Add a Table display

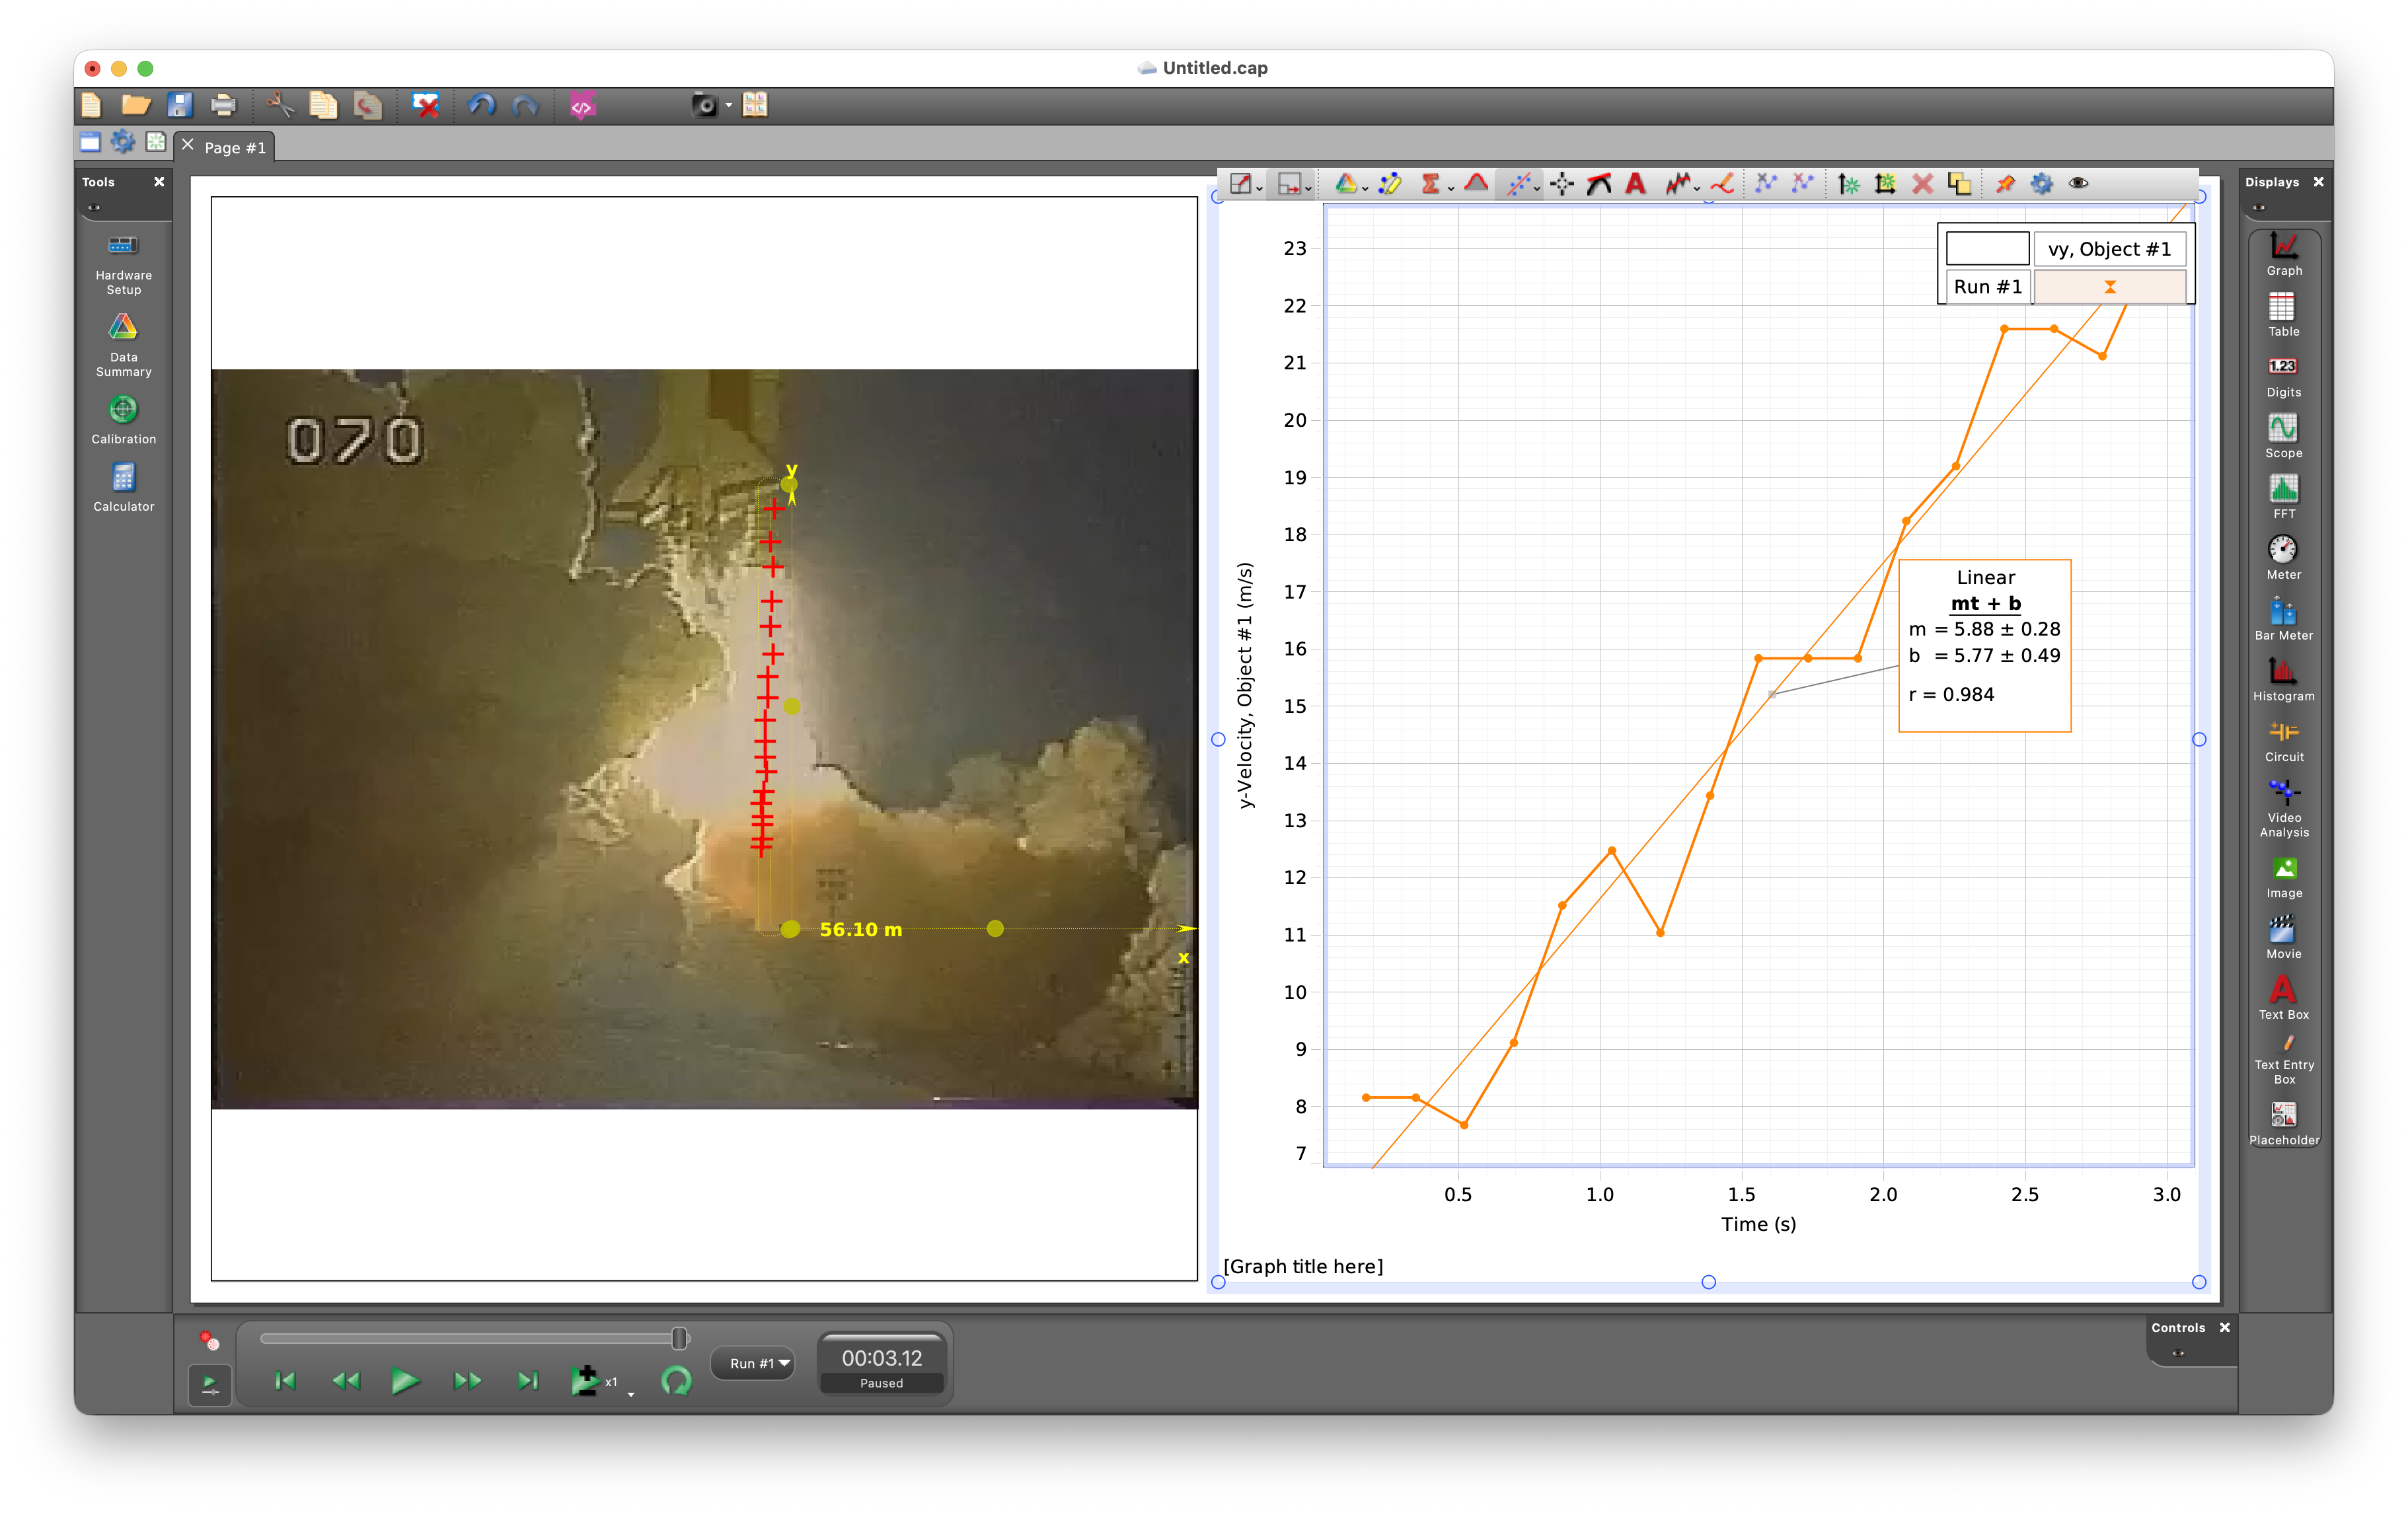pyautogui.click(x=2283, y=315)
